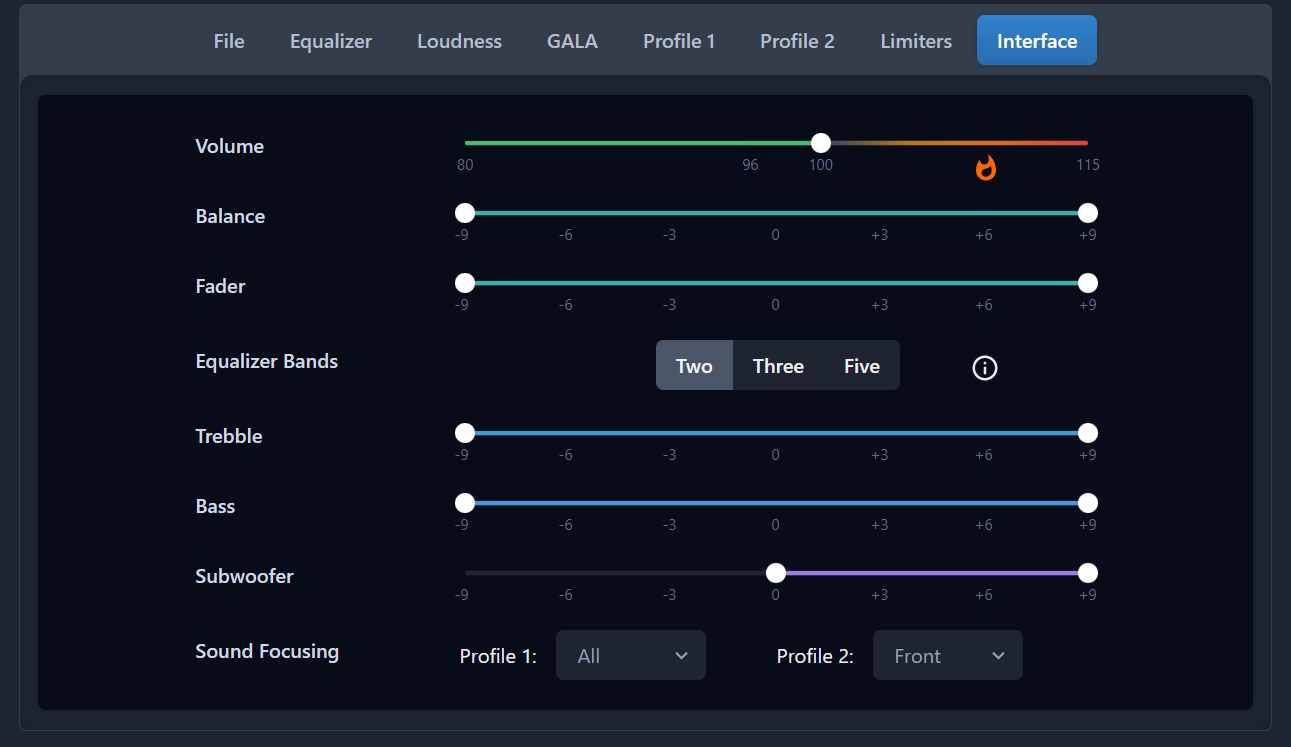Click the Bass slider left handle

pos(465,503)
